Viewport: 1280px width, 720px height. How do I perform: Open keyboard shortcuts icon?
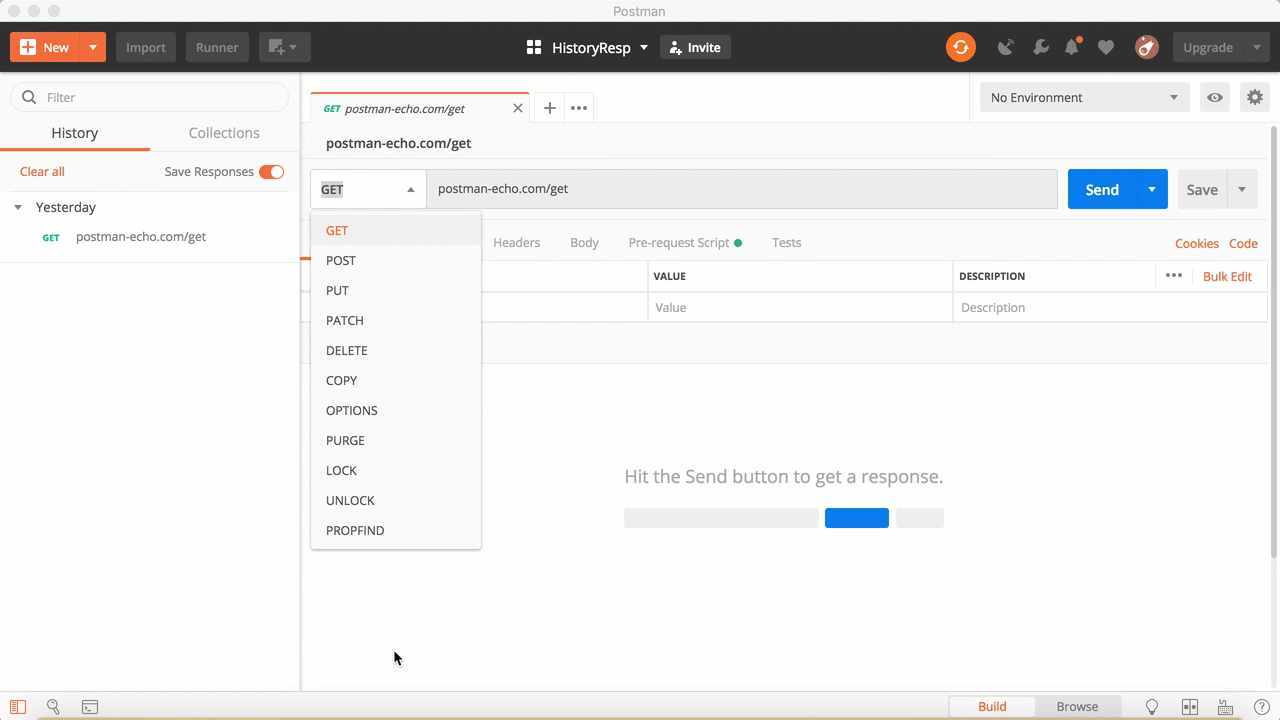pos(1226,707)
